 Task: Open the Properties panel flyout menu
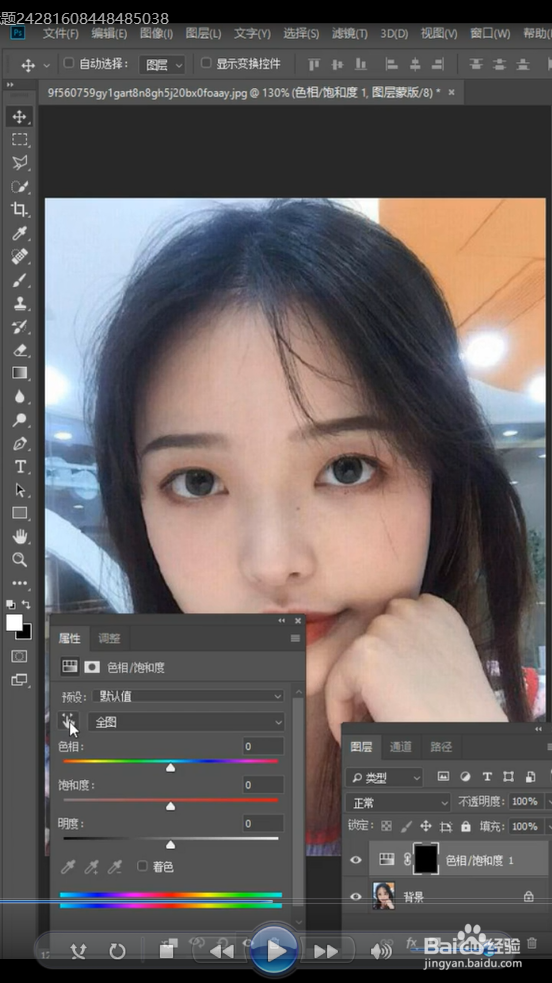pos(295,638)
